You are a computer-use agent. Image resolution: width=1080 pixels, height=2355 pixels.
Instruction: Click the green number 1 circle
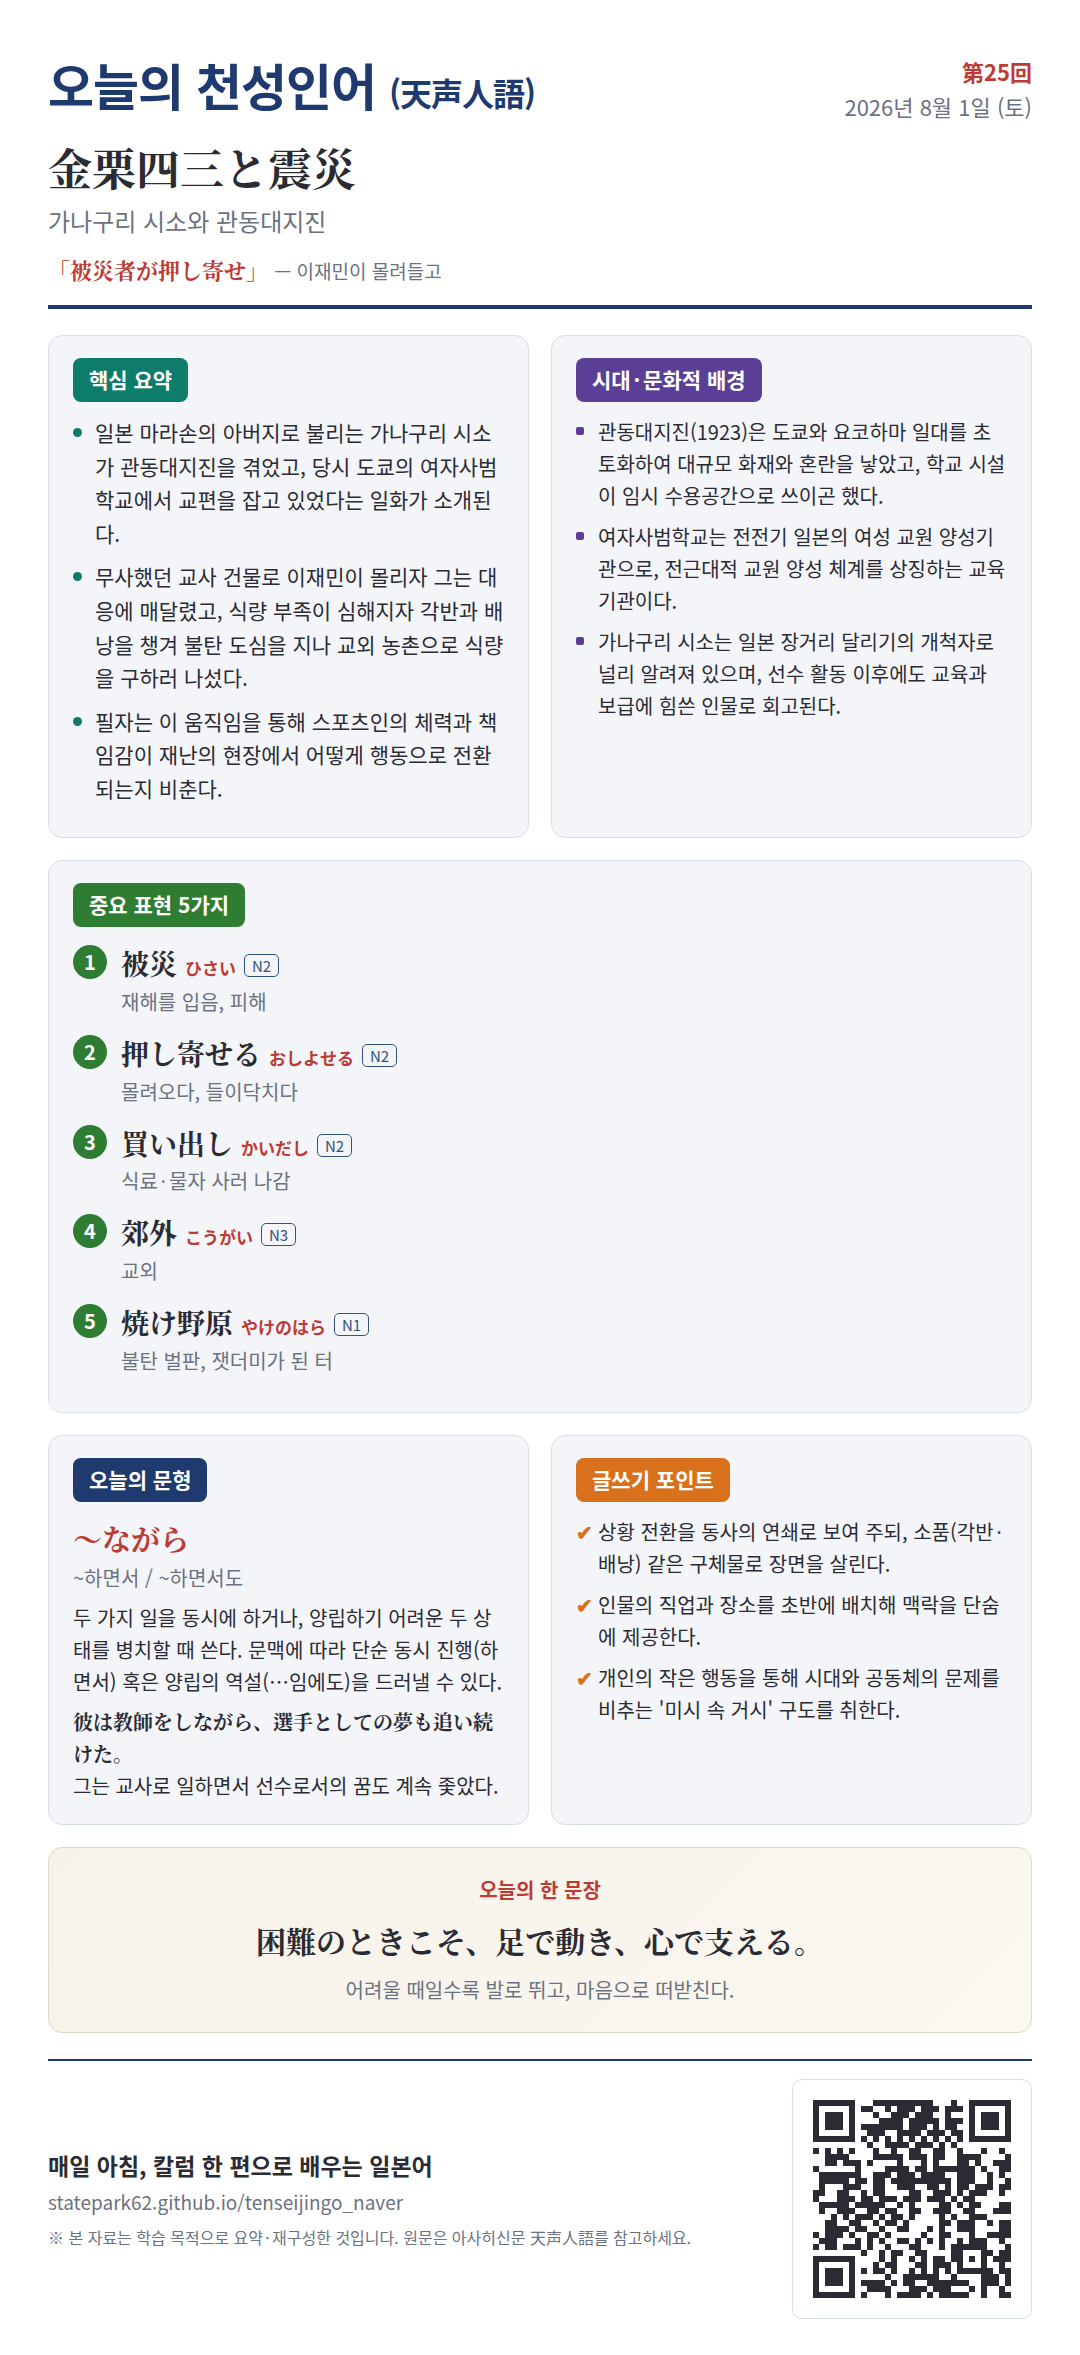pos(90,962)
